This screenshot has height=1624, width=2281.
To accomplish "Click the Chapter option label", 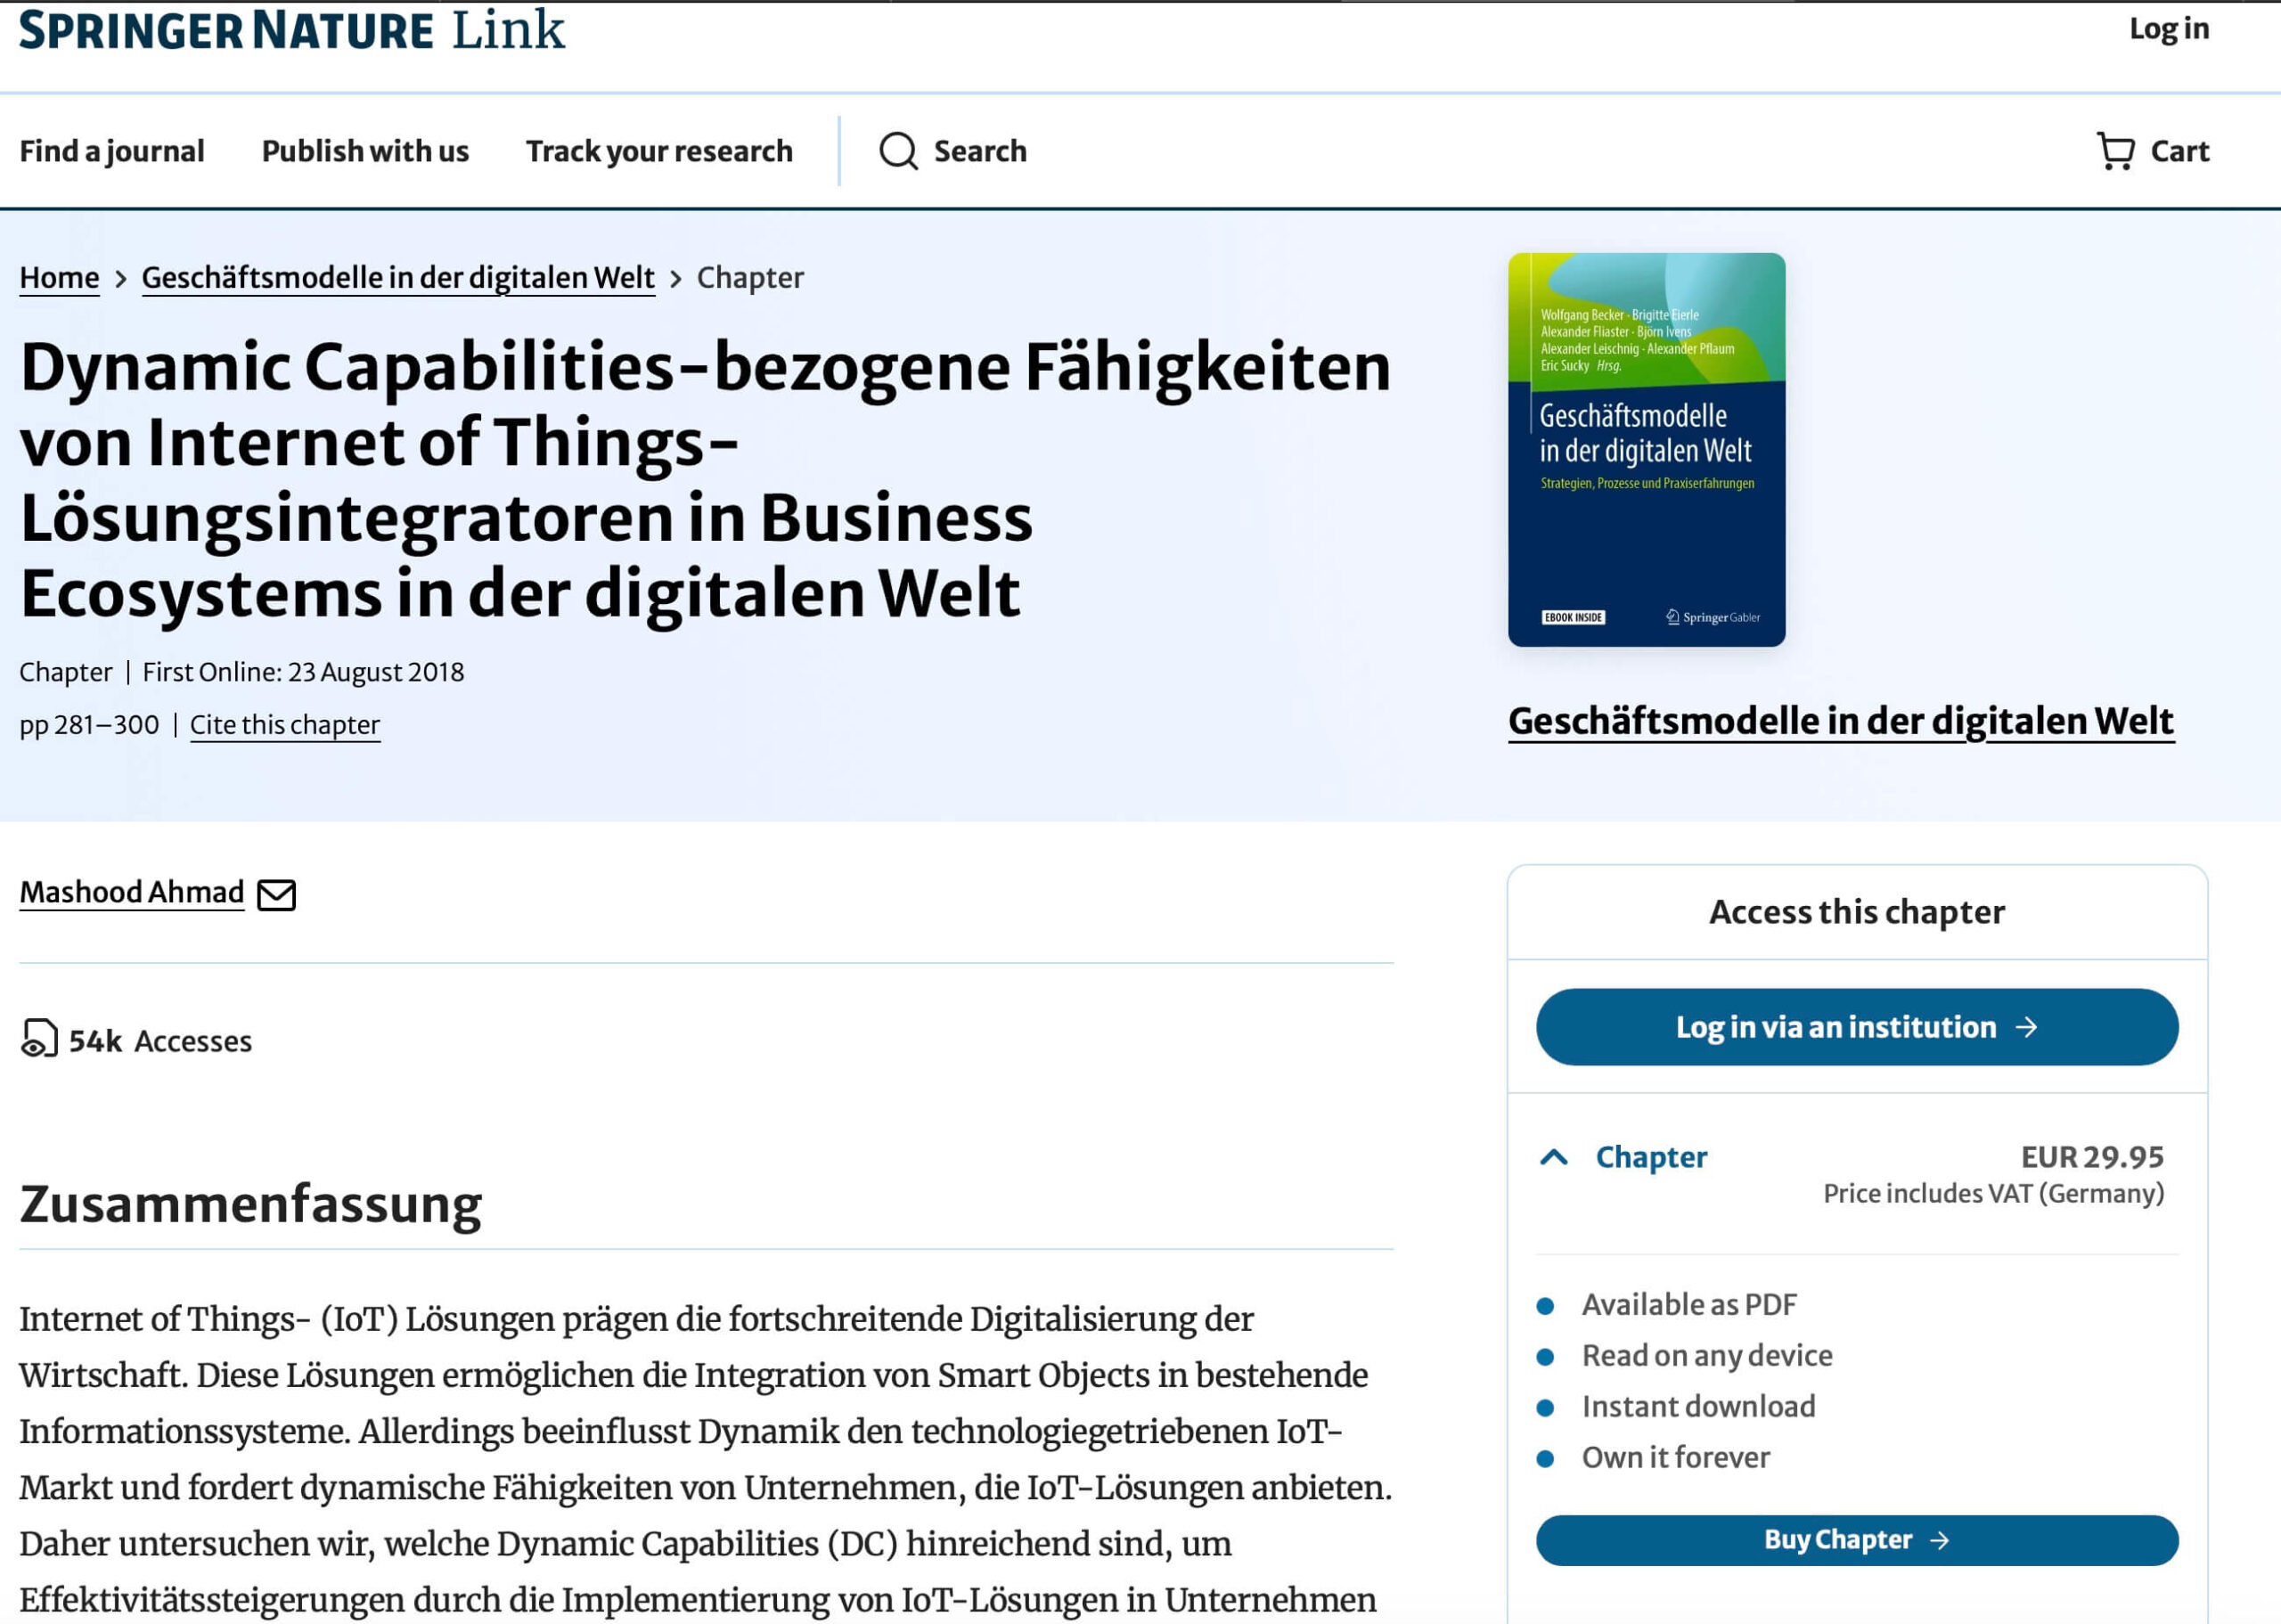I will pyautogui.click(x=1651, y=1157).
